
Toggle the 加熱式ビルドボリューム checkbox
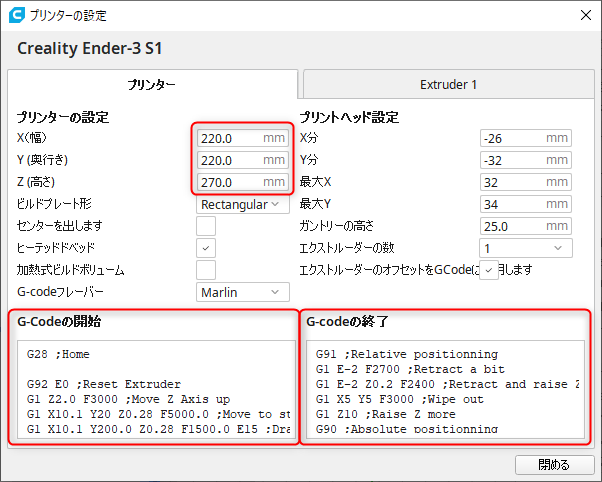206,270
